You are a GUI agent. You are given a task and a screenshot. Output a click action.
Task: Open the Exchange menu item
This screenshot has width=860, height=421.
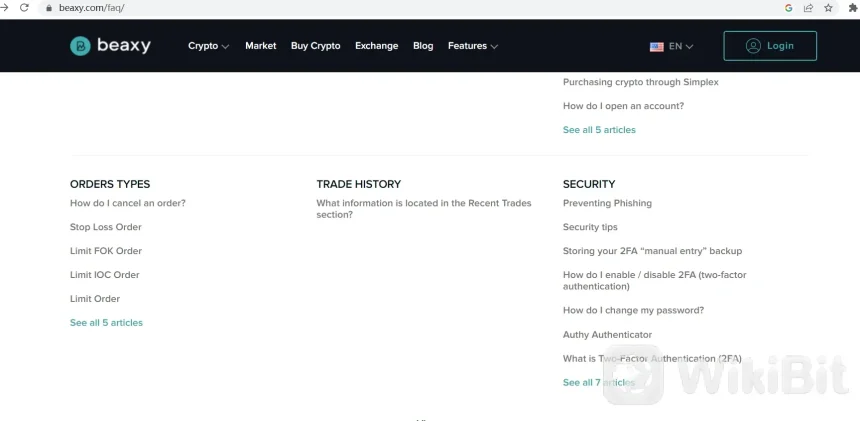376,46
